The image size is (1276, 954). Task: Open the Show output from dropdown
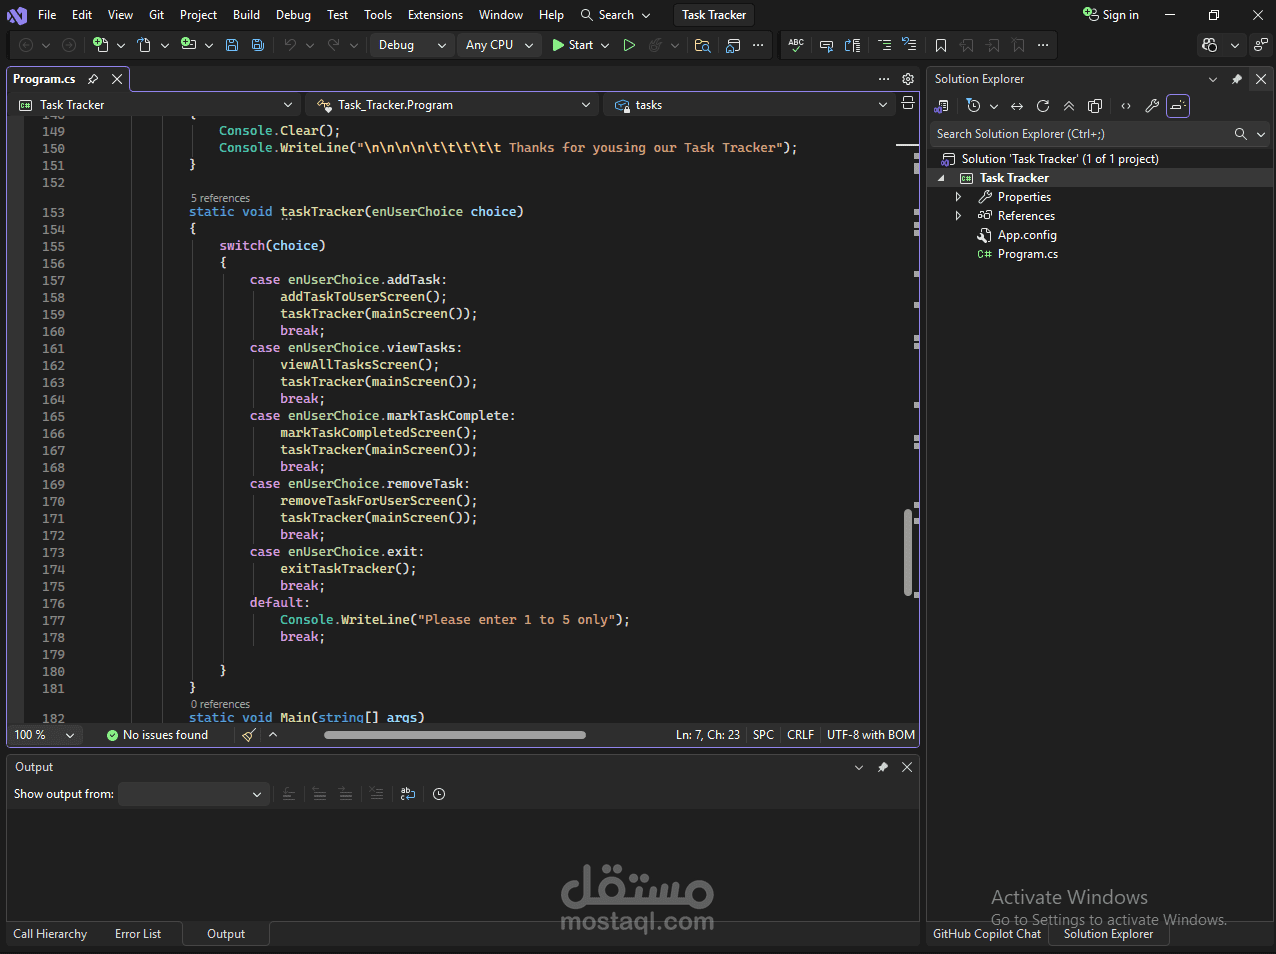[x=193, y=794]
